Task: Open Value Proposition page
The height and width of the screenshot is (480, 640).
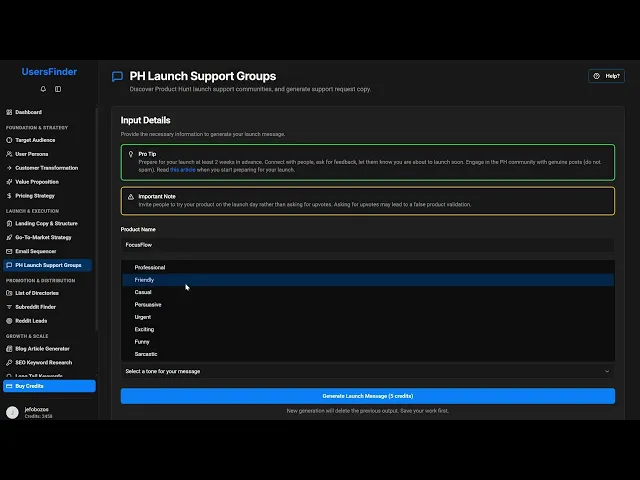Action: pyautogui.click(x=47, y=182)
